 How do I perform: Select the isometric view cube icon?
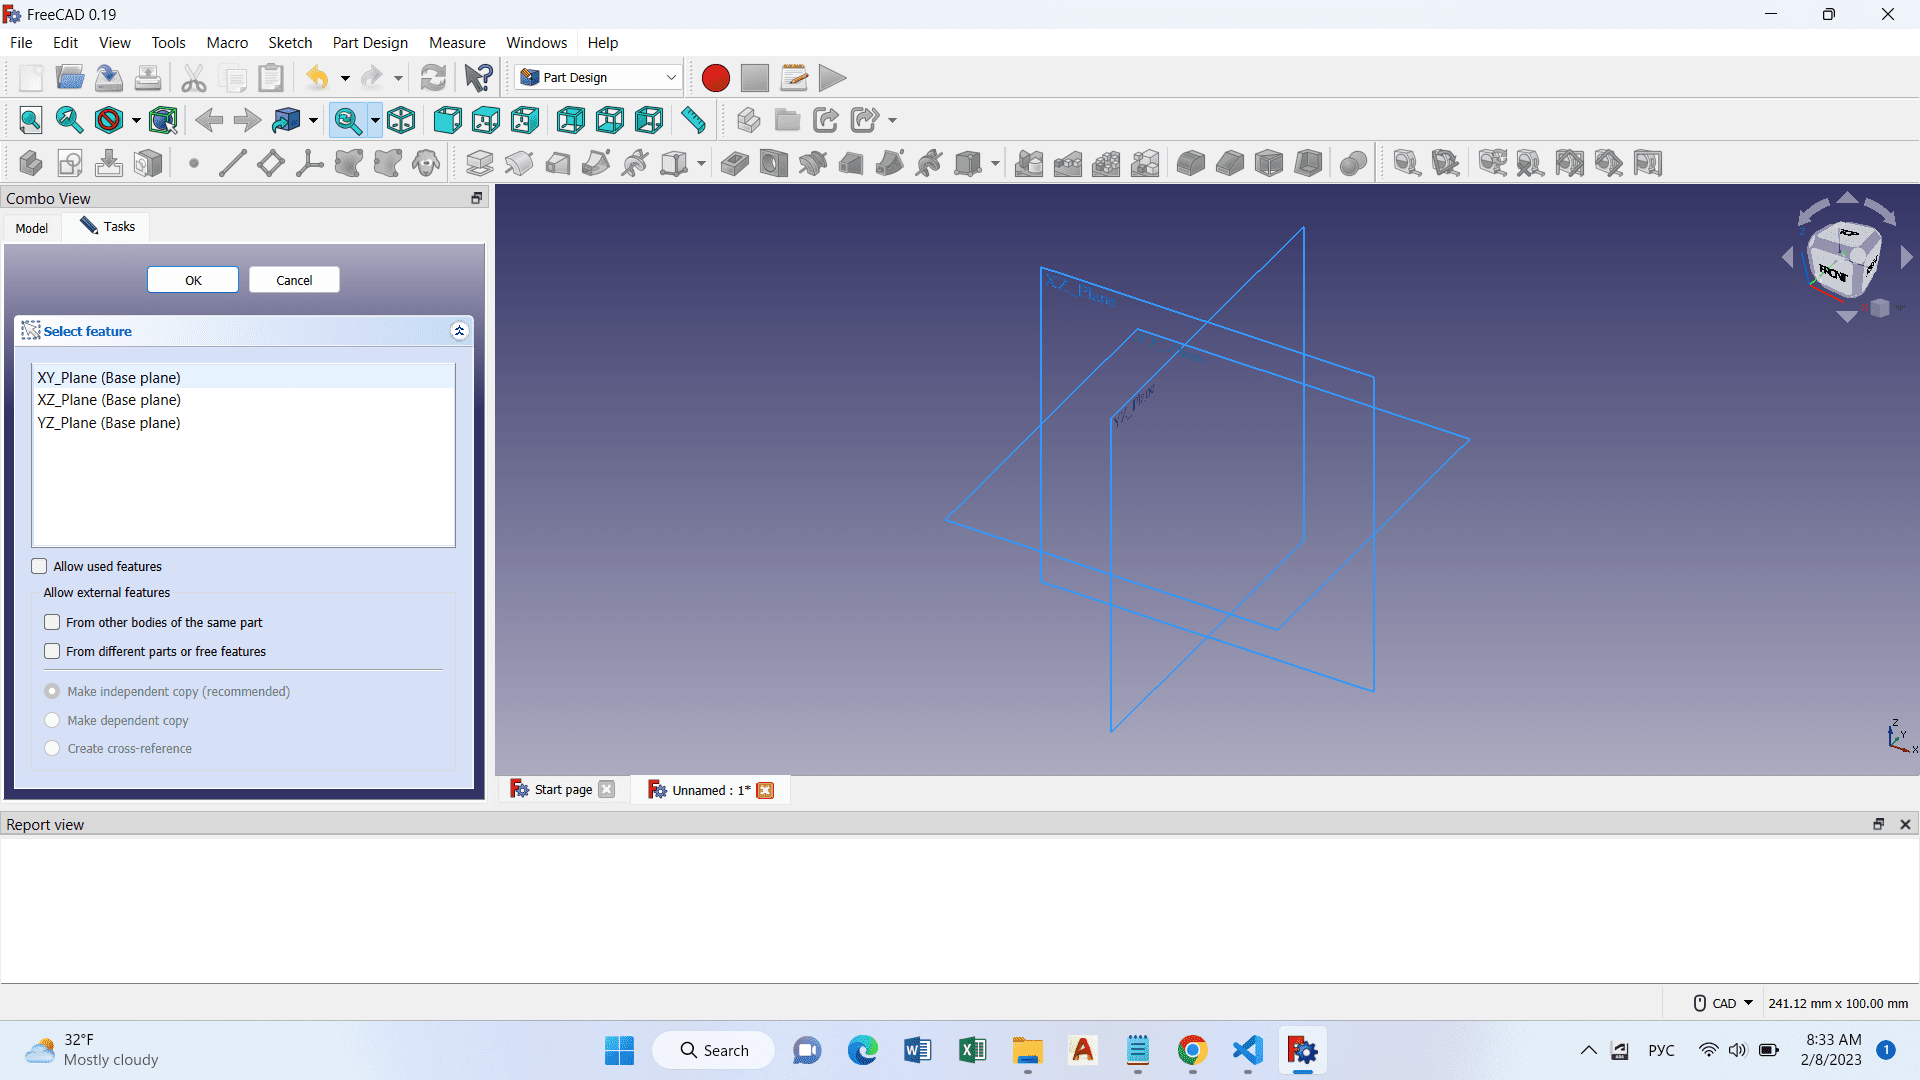[401, 121]
